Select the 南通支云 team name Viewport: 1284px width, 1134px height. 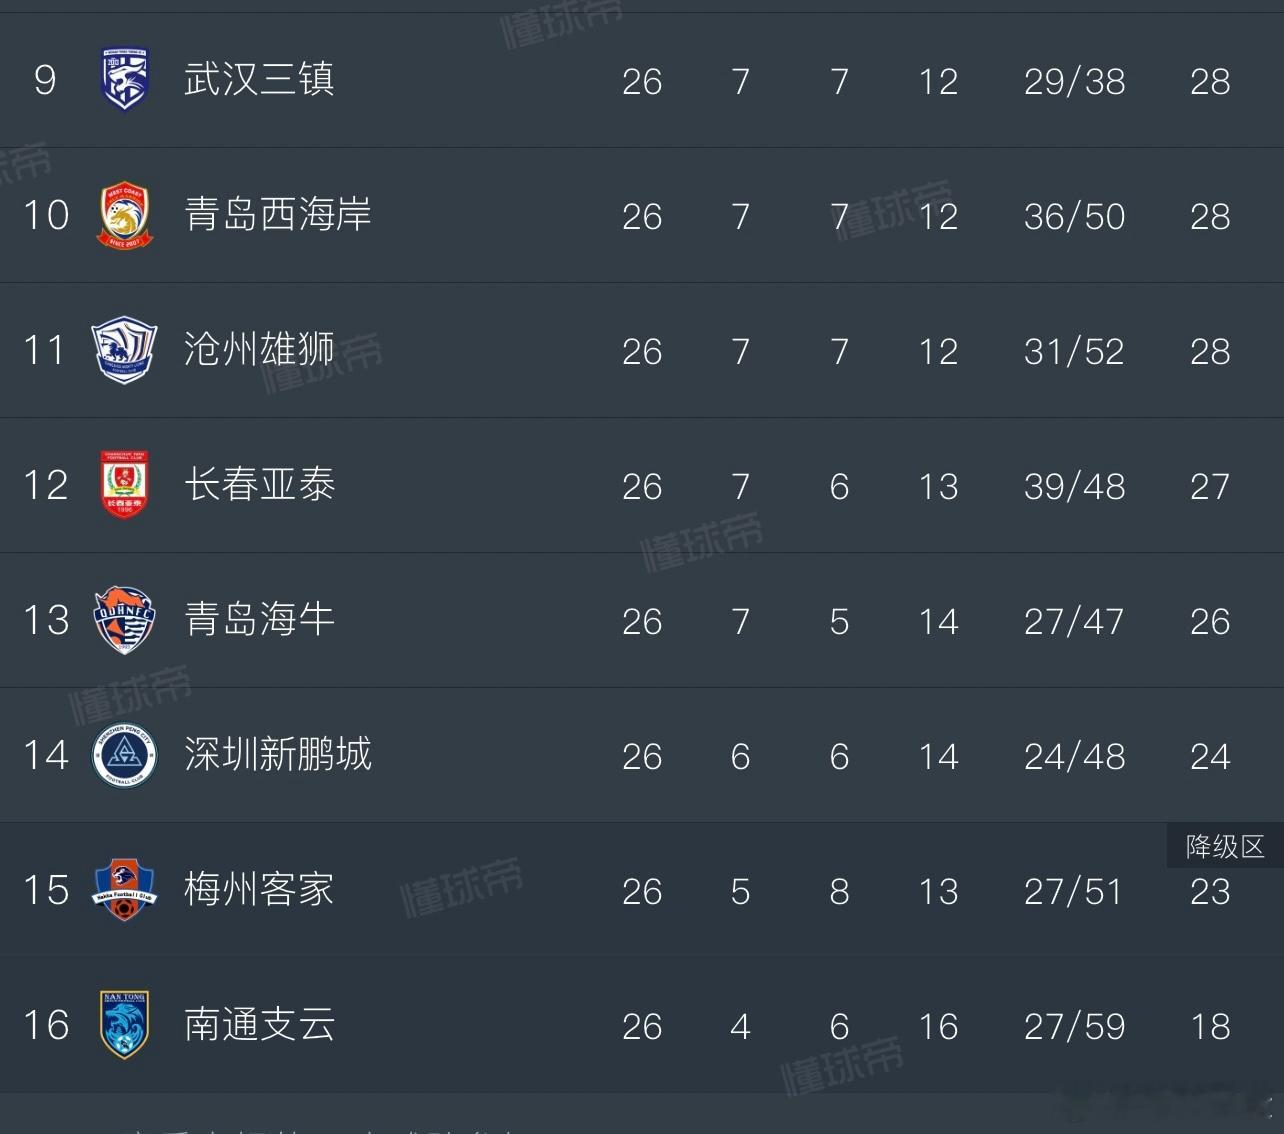coord(259,1025)
